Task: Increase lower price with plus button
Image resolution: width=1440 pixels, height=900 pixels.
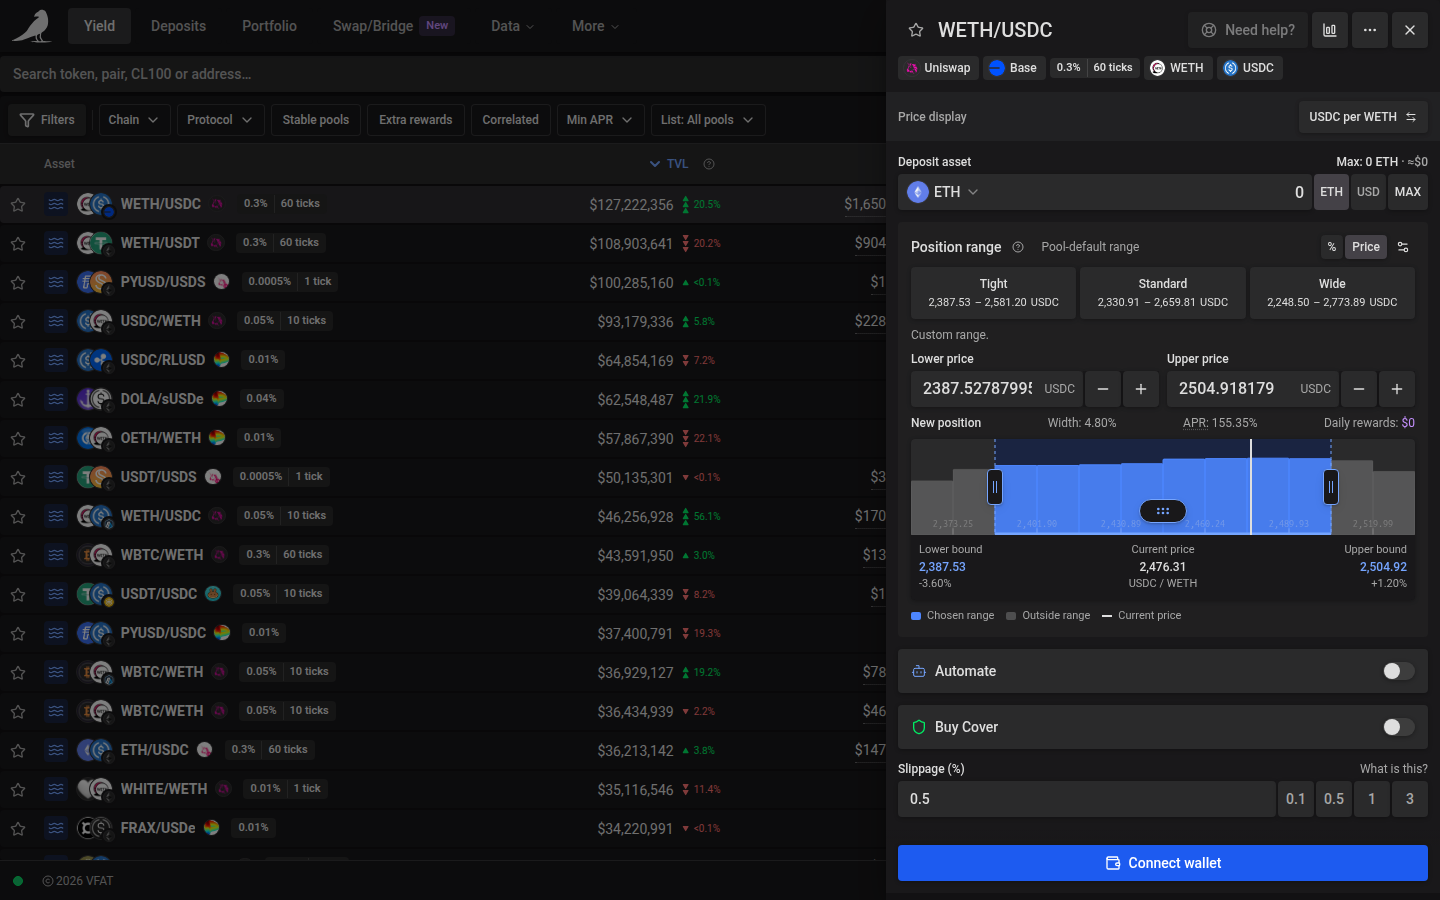Action: click(1140, 389)
